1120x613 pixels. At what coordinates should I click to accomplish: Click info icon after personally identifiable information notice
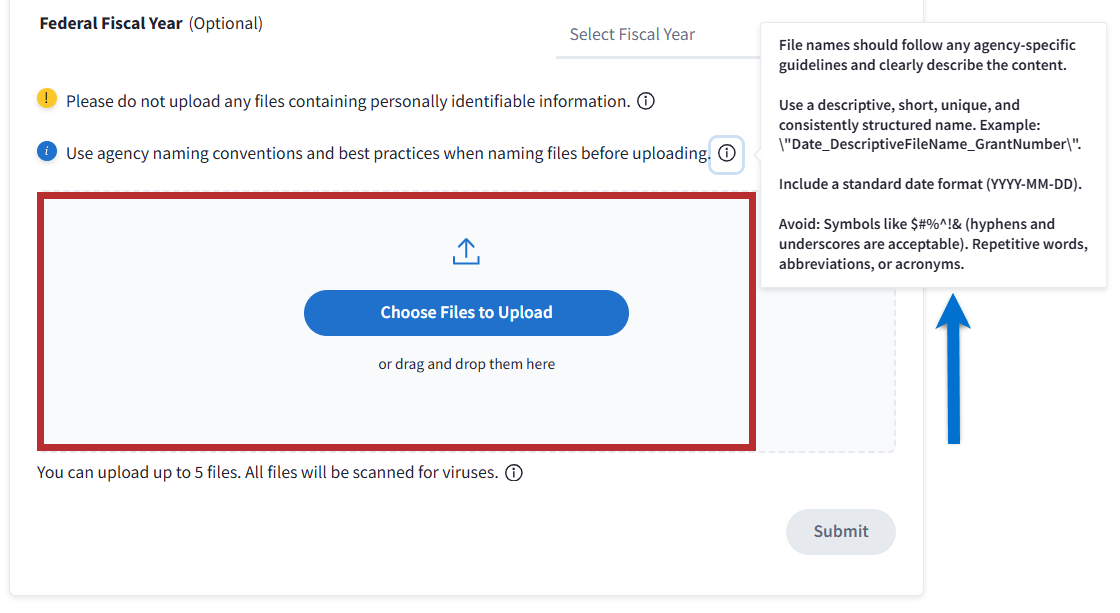coord(646,101)
